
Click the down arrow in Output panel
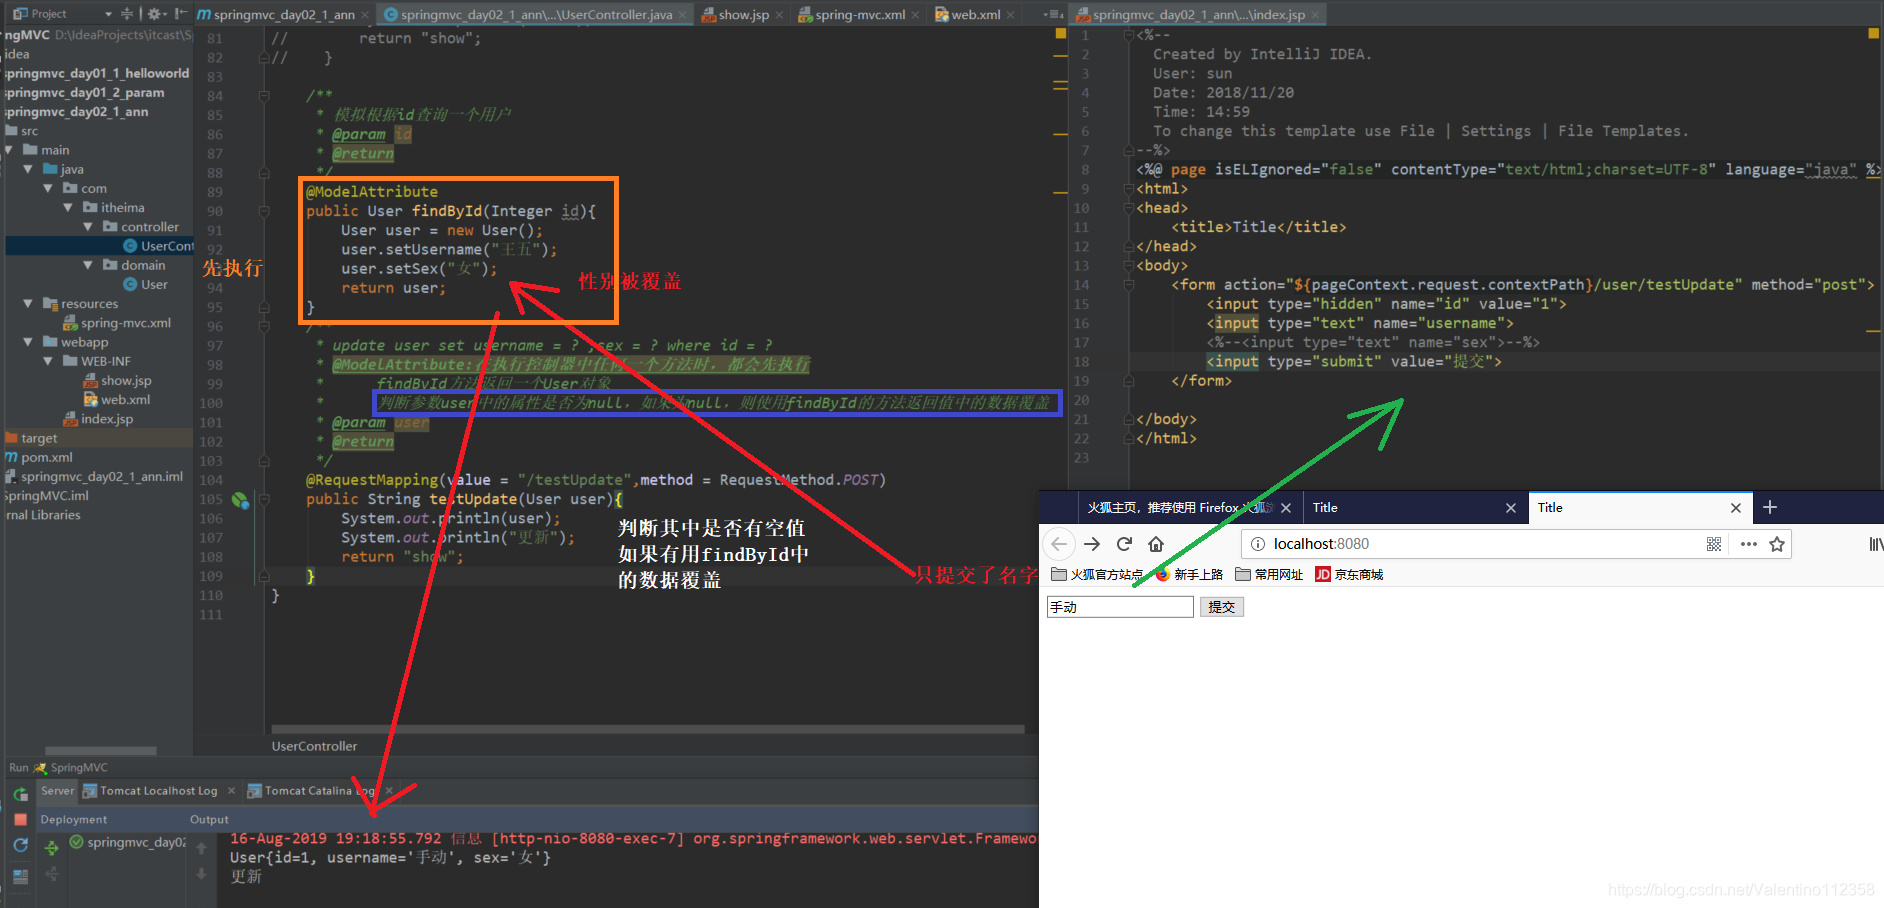click(x=201, y=873)
